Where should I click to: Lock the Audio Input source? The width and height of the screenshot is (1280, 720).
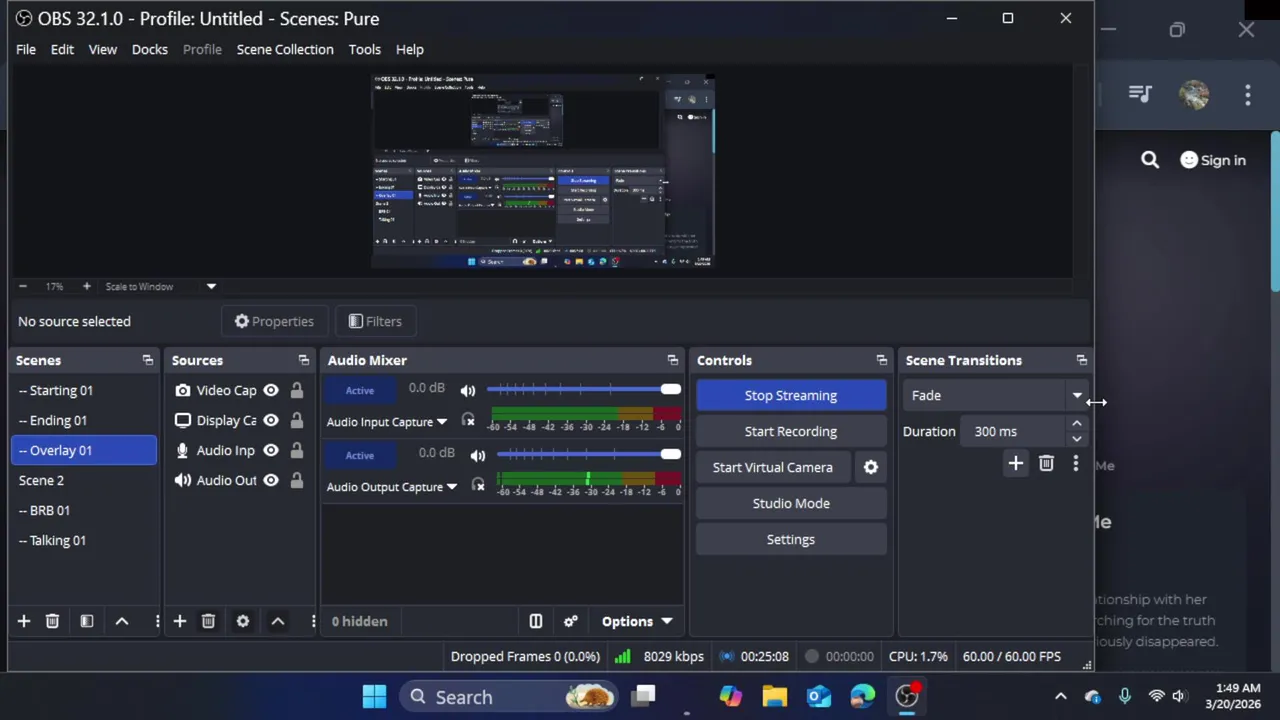tap(297, 450)
